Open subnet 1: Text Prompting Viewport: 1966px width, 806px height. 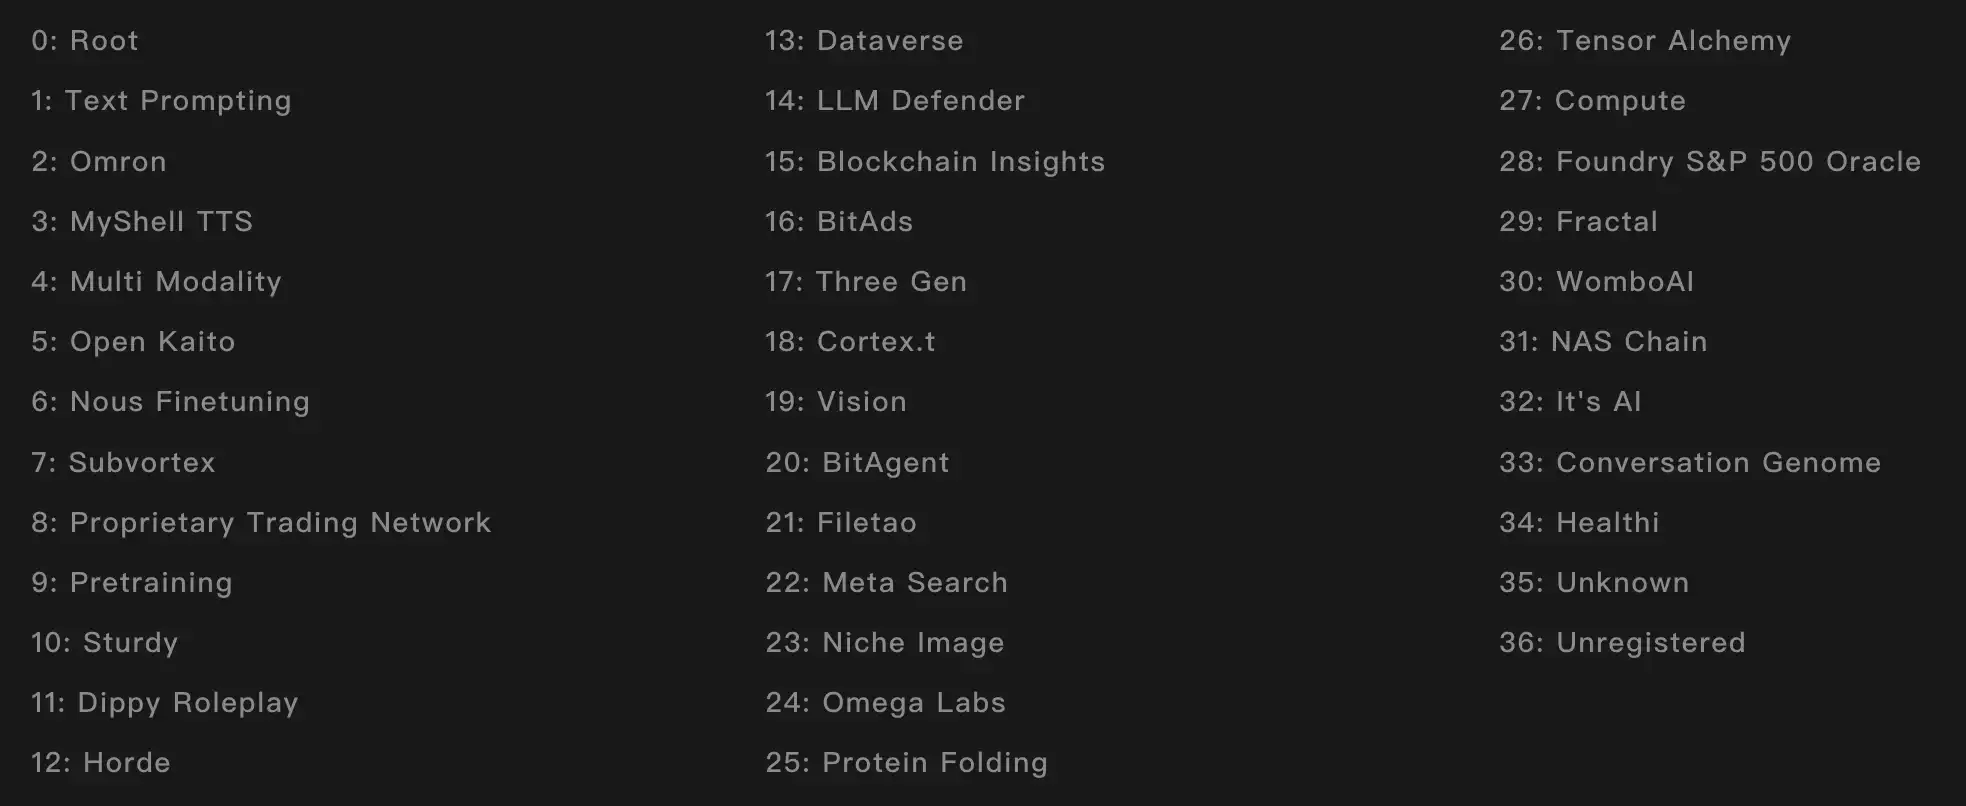161,101
